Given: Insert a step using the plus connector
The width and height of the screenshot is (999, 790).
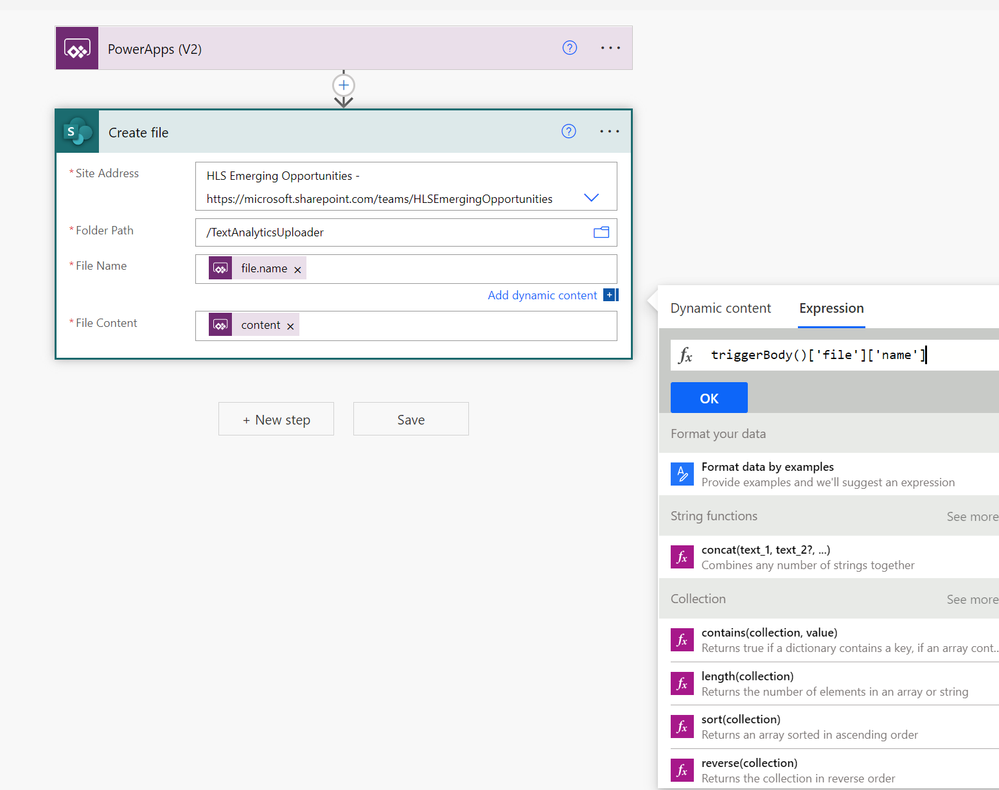Looking at the screenshot, I should click(x=343, y=85).
